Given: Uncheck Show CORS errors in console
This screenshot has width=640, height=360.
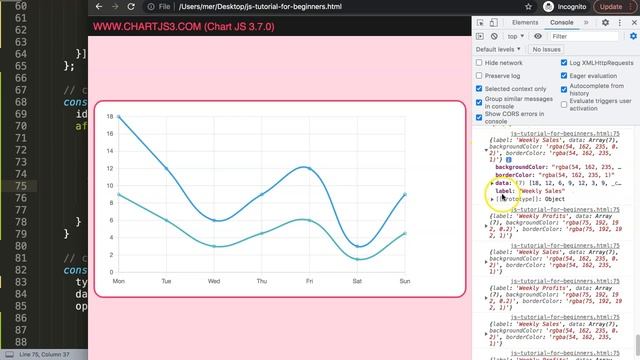Looking at the screenshot, I should 479,118.
